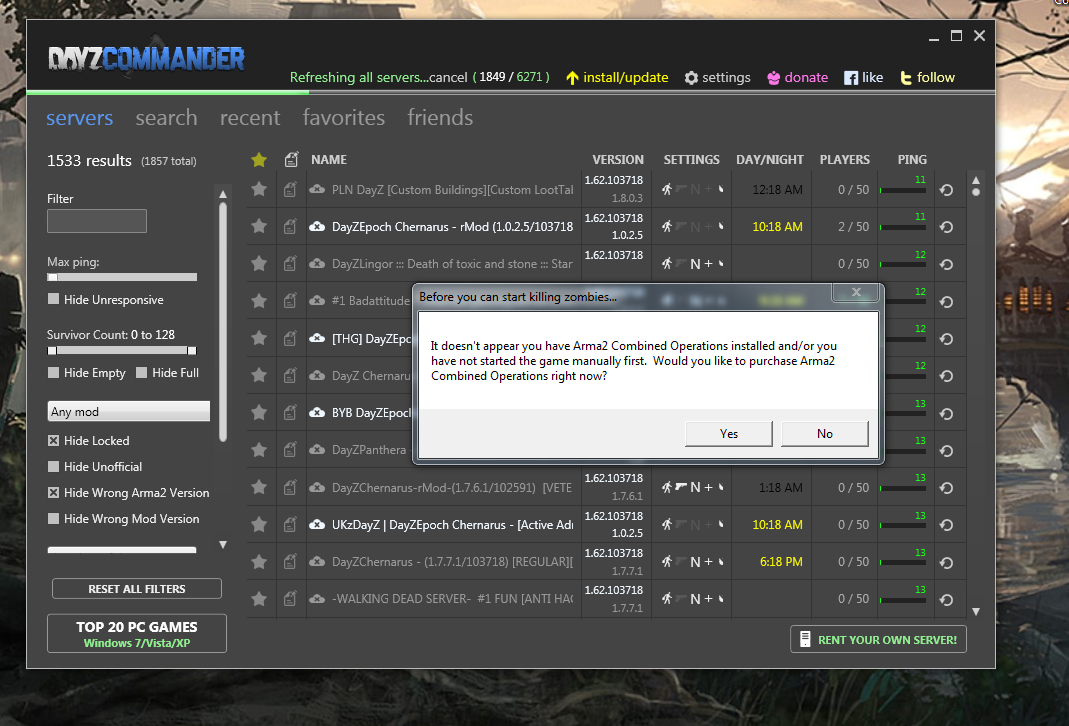Close the zombies dialog with X

click(856, 292)
